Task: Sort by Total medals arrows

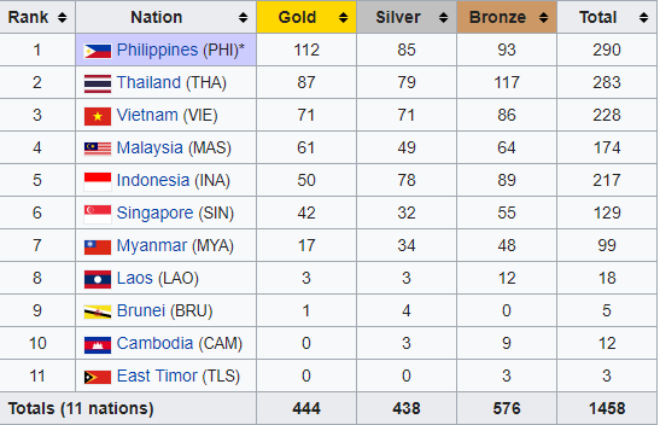Action: 643,17
